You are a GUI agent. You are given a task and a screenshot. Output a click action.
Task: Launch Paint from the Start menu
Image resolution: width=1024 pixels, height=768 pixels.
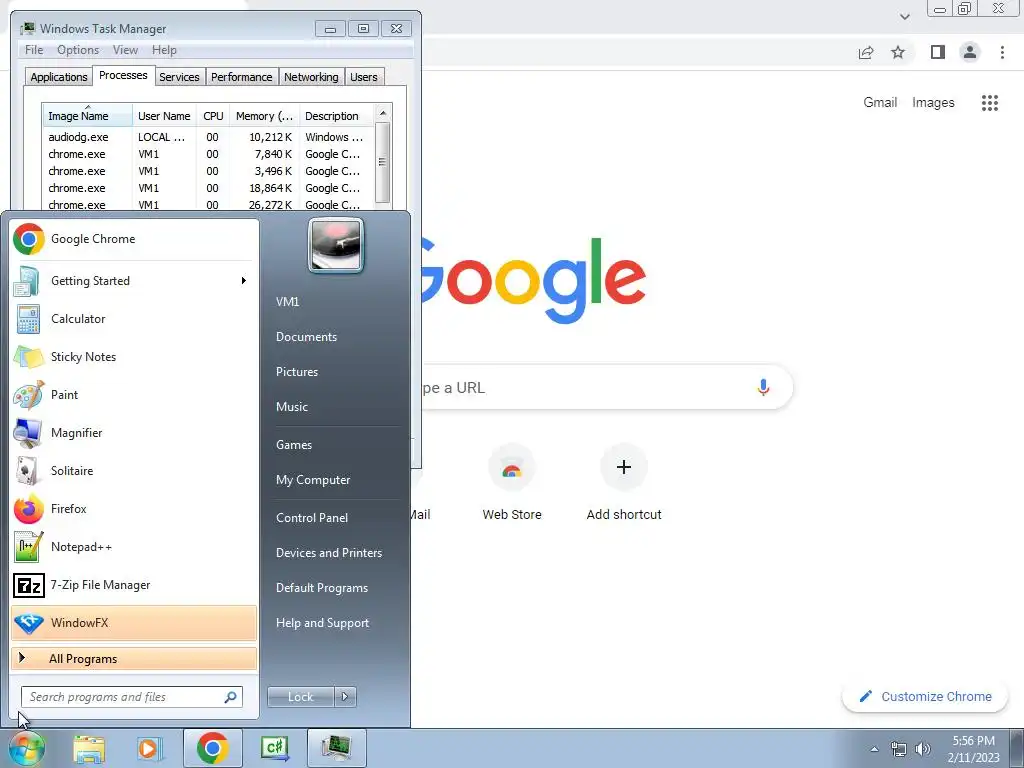(134, 394)
